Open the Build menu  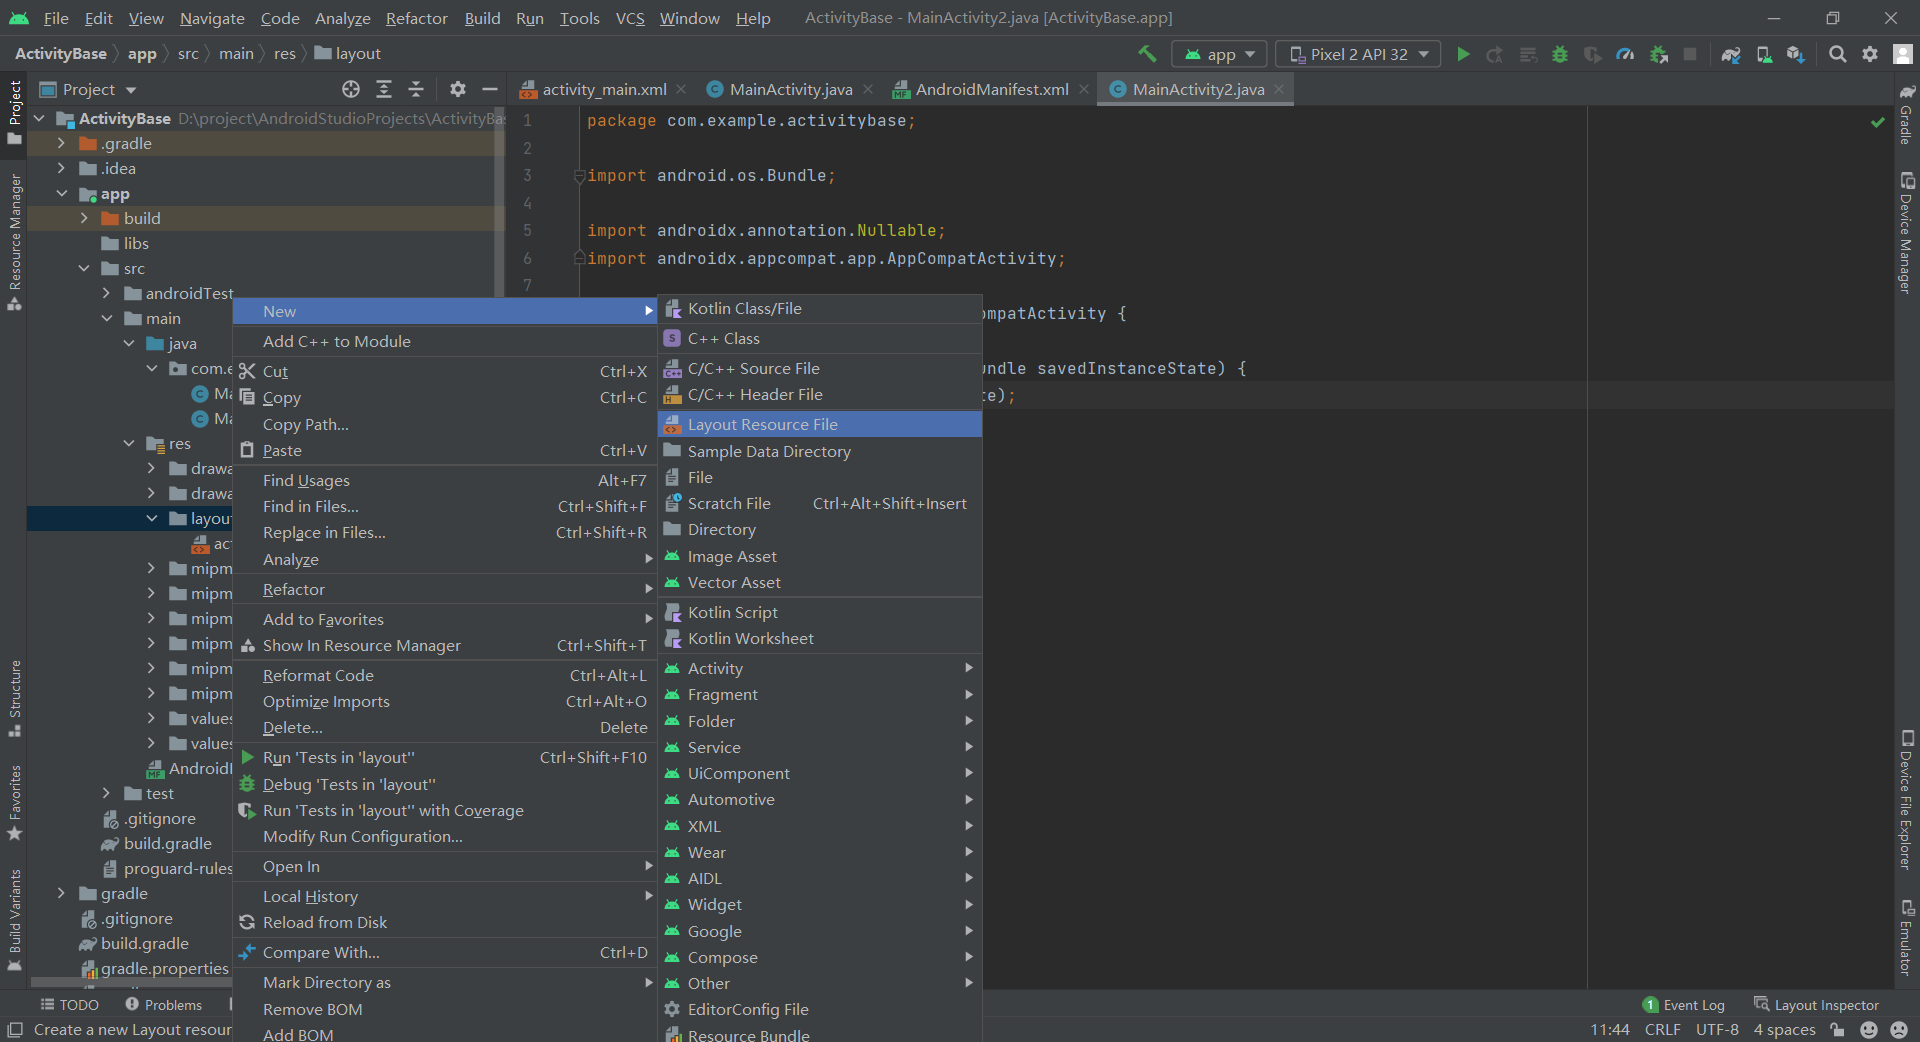482,18
